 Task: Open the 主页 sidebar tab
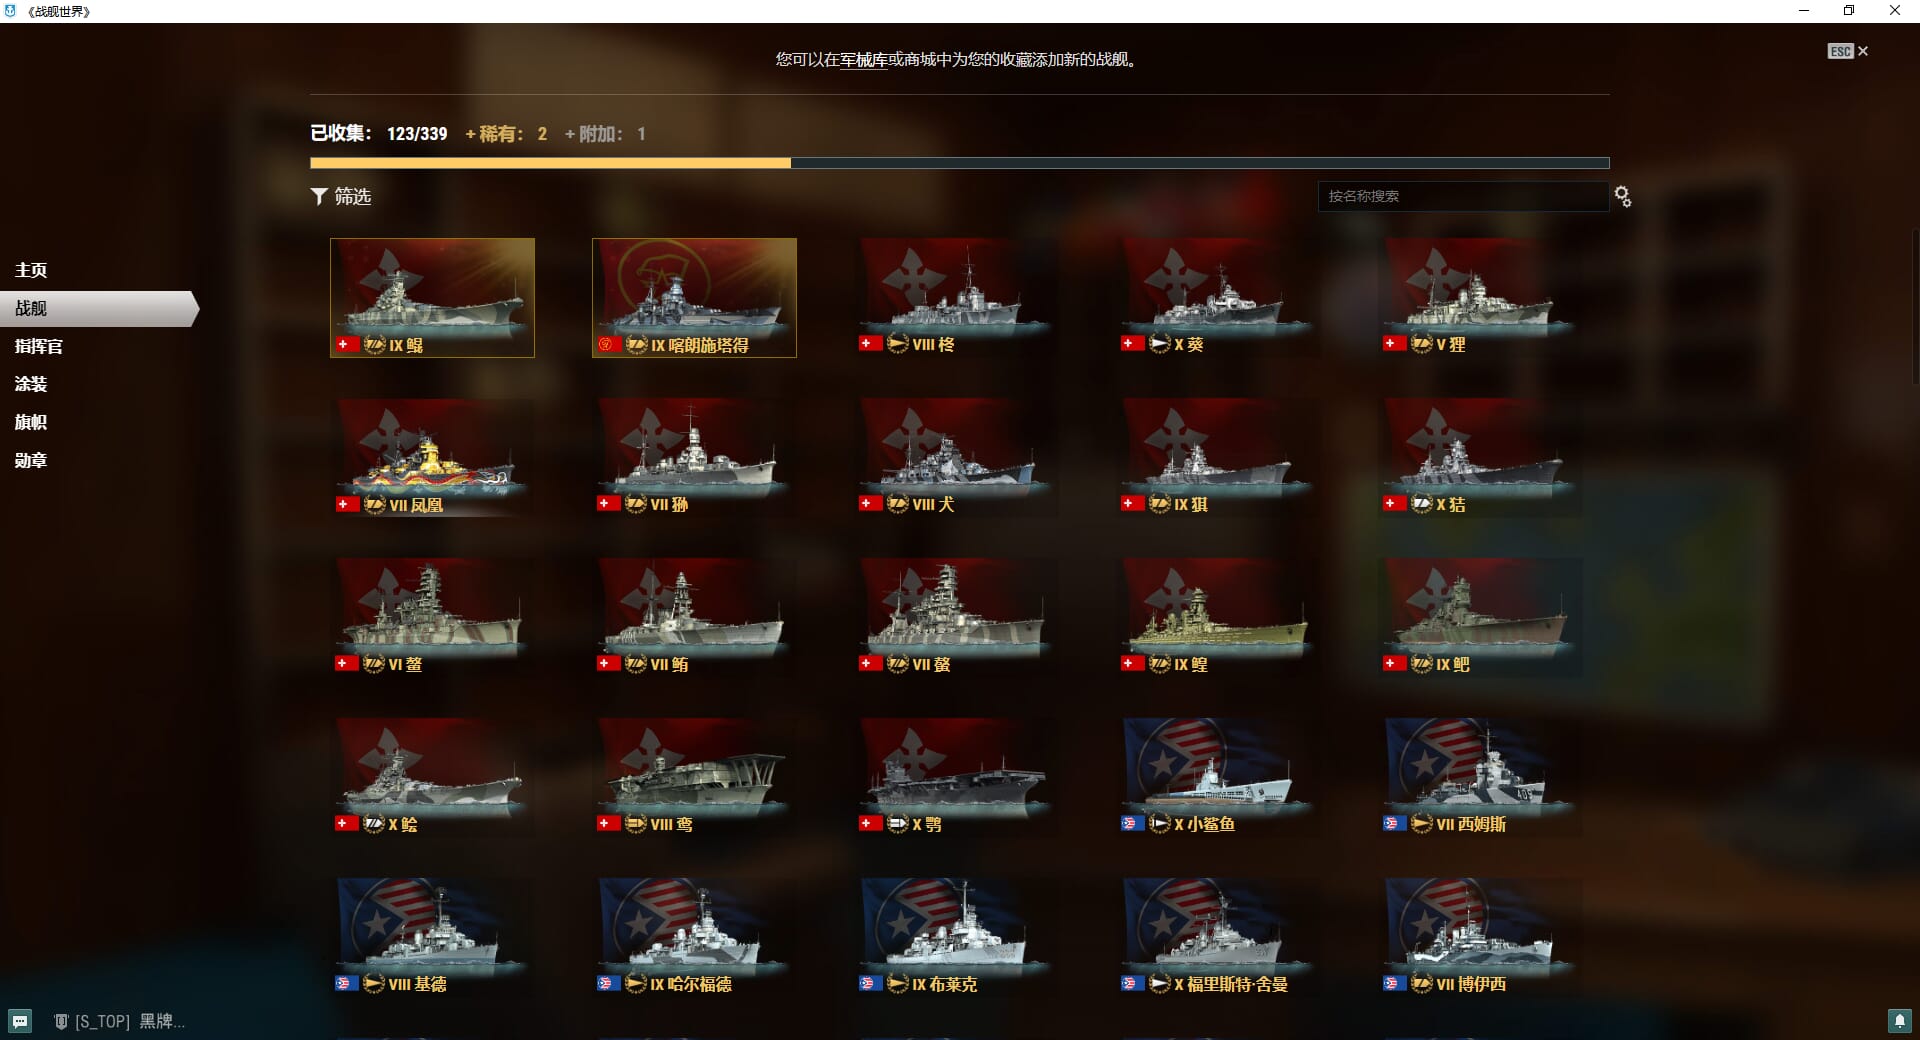pos(31,270)
